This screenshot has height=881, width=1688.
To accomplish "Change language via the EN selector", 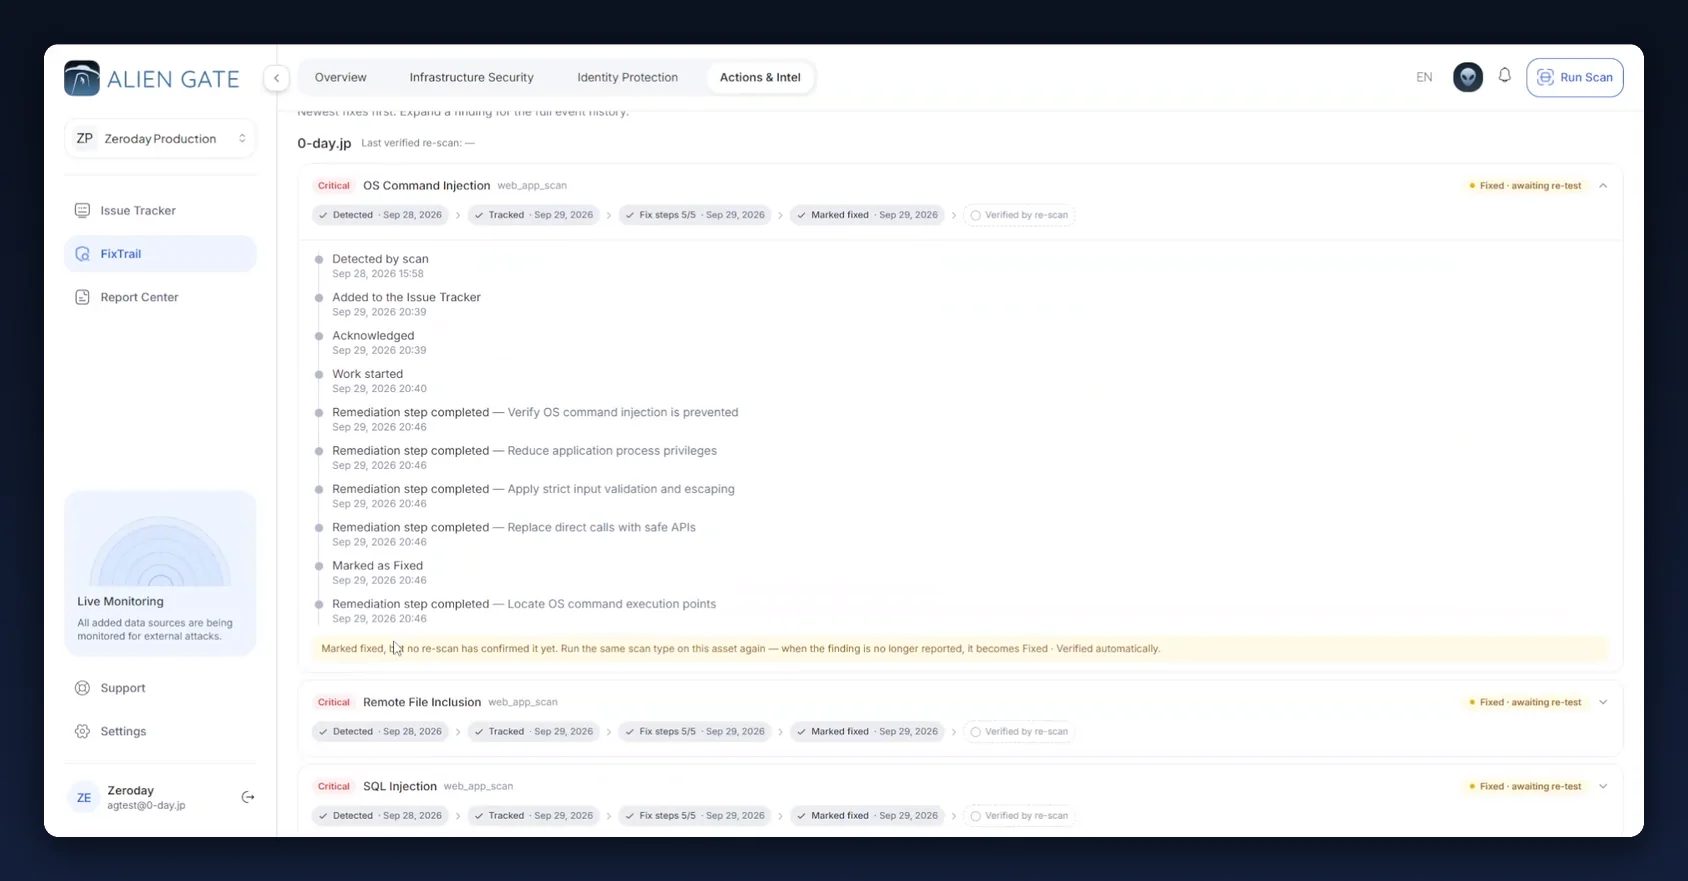I will tap(1424, 77).
